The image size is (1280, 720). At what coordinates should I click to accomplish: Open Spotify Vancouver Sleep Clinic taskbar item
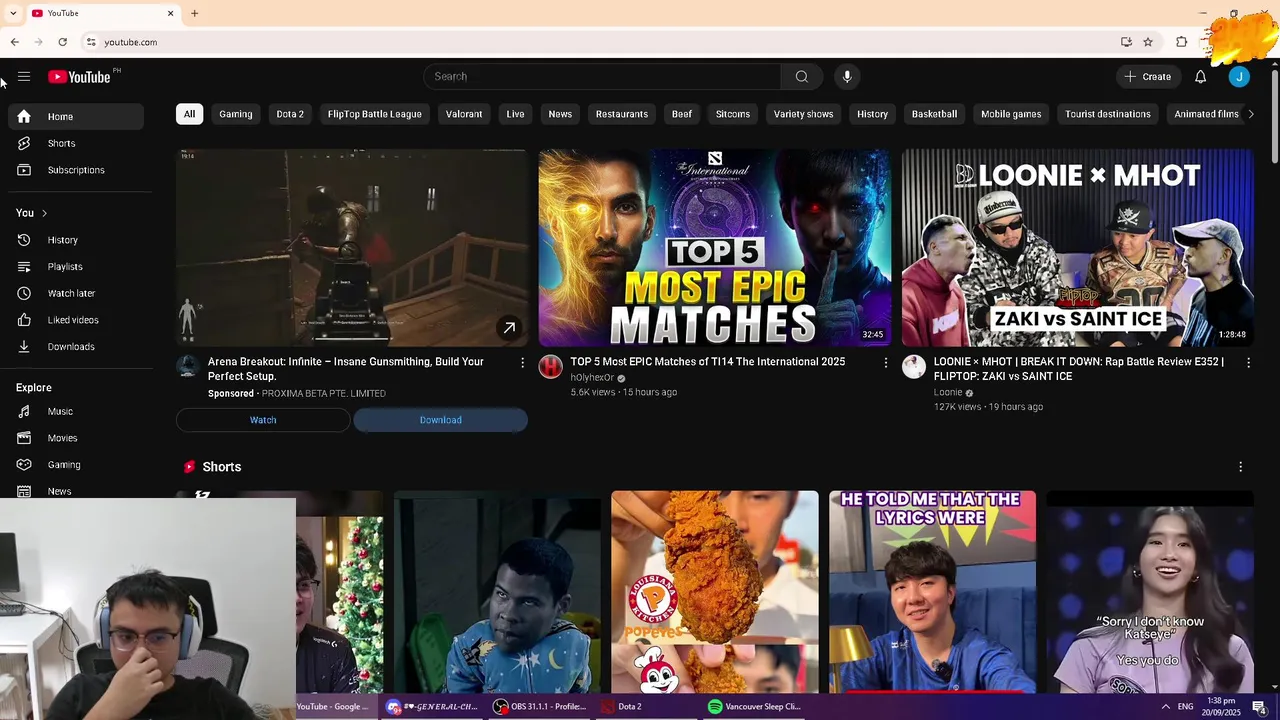[755, 707]
